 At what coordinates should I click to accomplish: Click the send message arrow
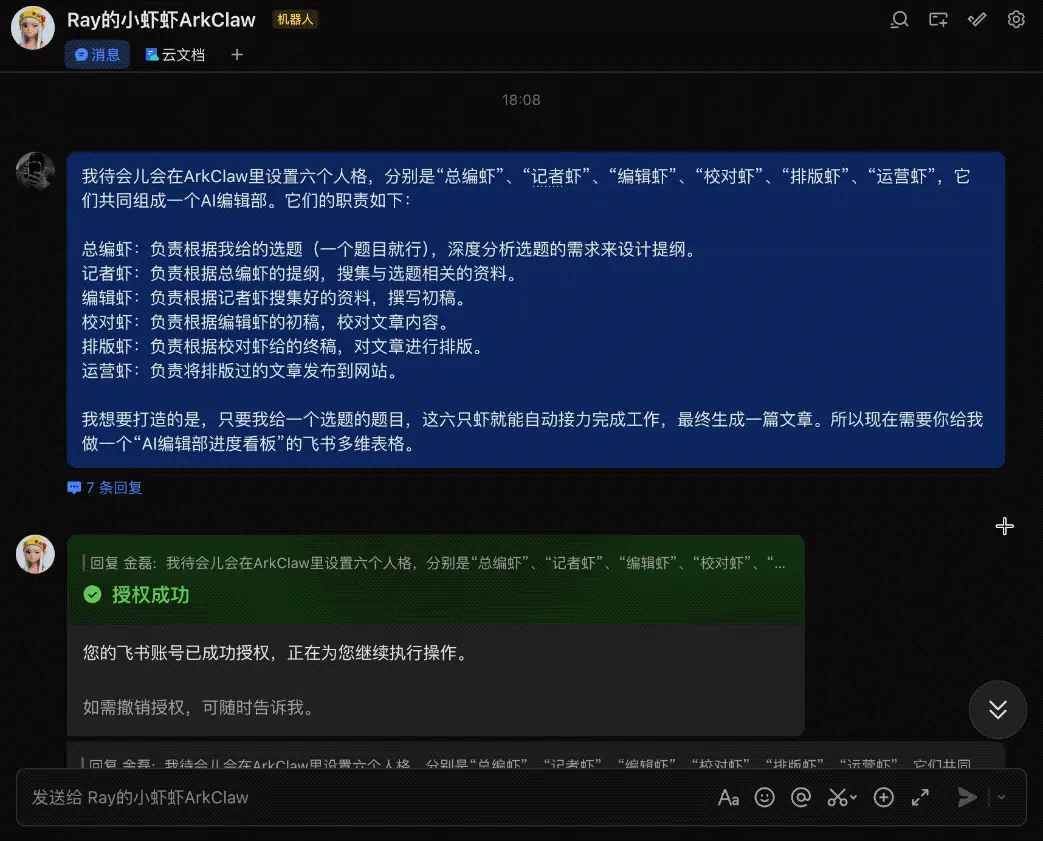click(966, 797)
